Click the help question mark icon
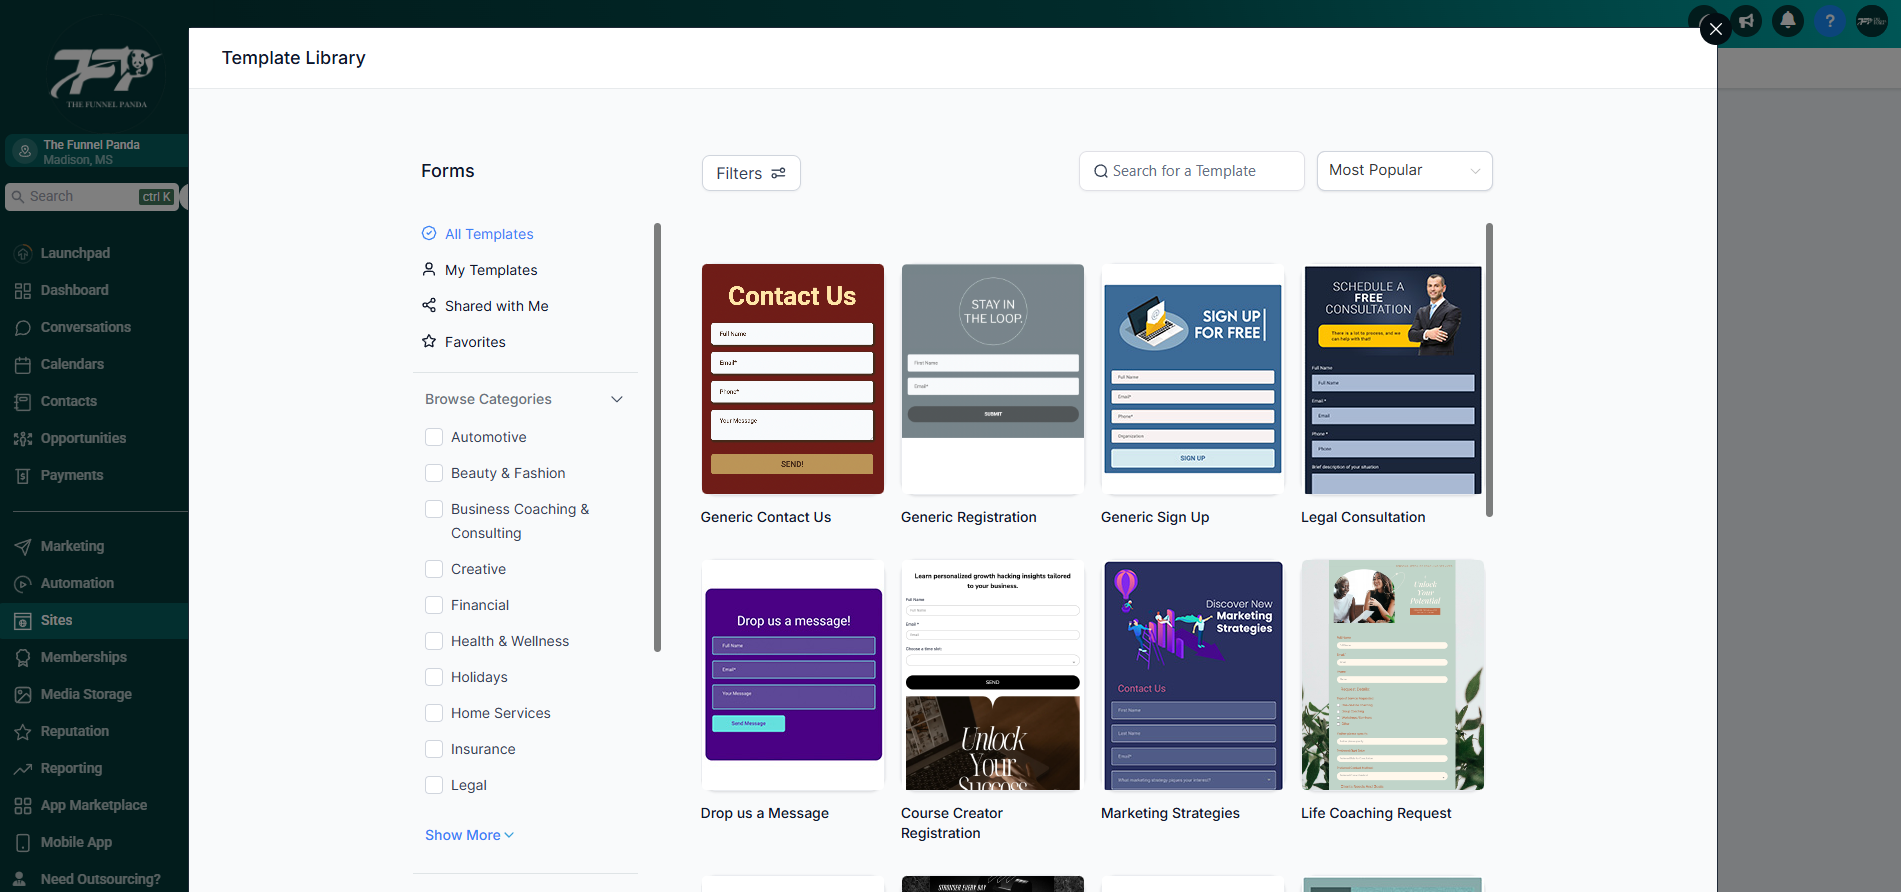The height and width of the screenshot is (892, 1901). click(x=1830, y=20)
